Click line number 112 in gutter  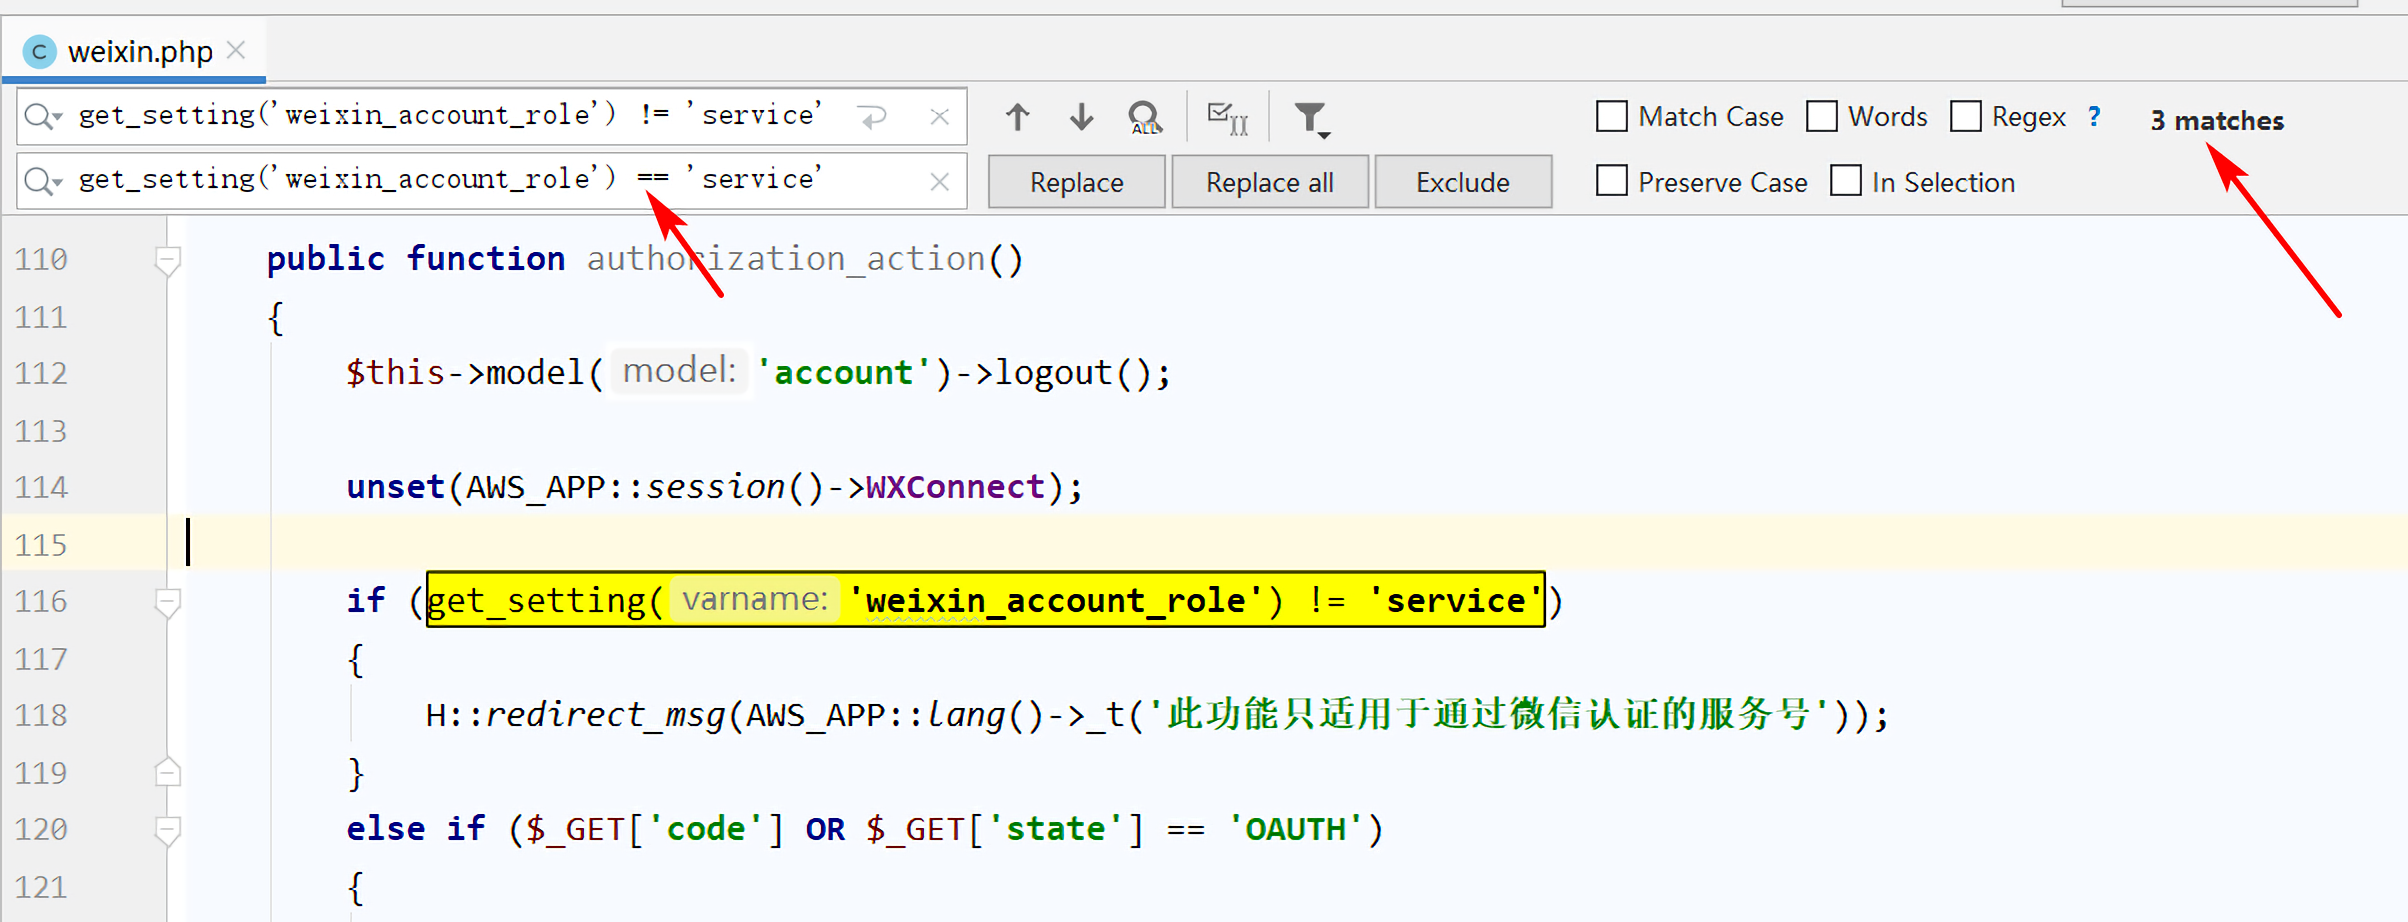(41, 374)
